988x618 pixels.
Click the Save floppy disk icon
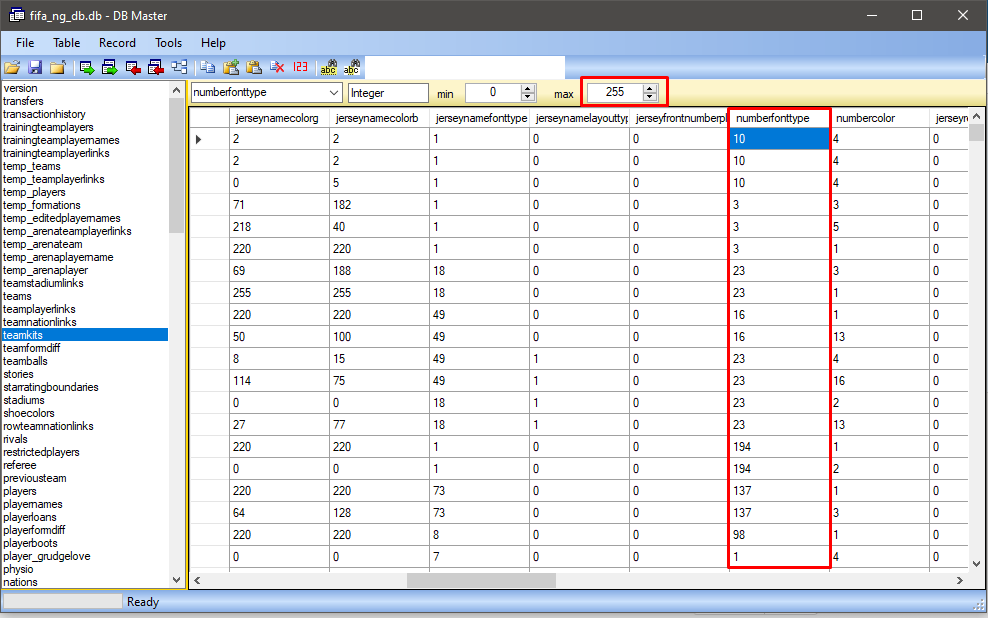[x=35, y=67]
